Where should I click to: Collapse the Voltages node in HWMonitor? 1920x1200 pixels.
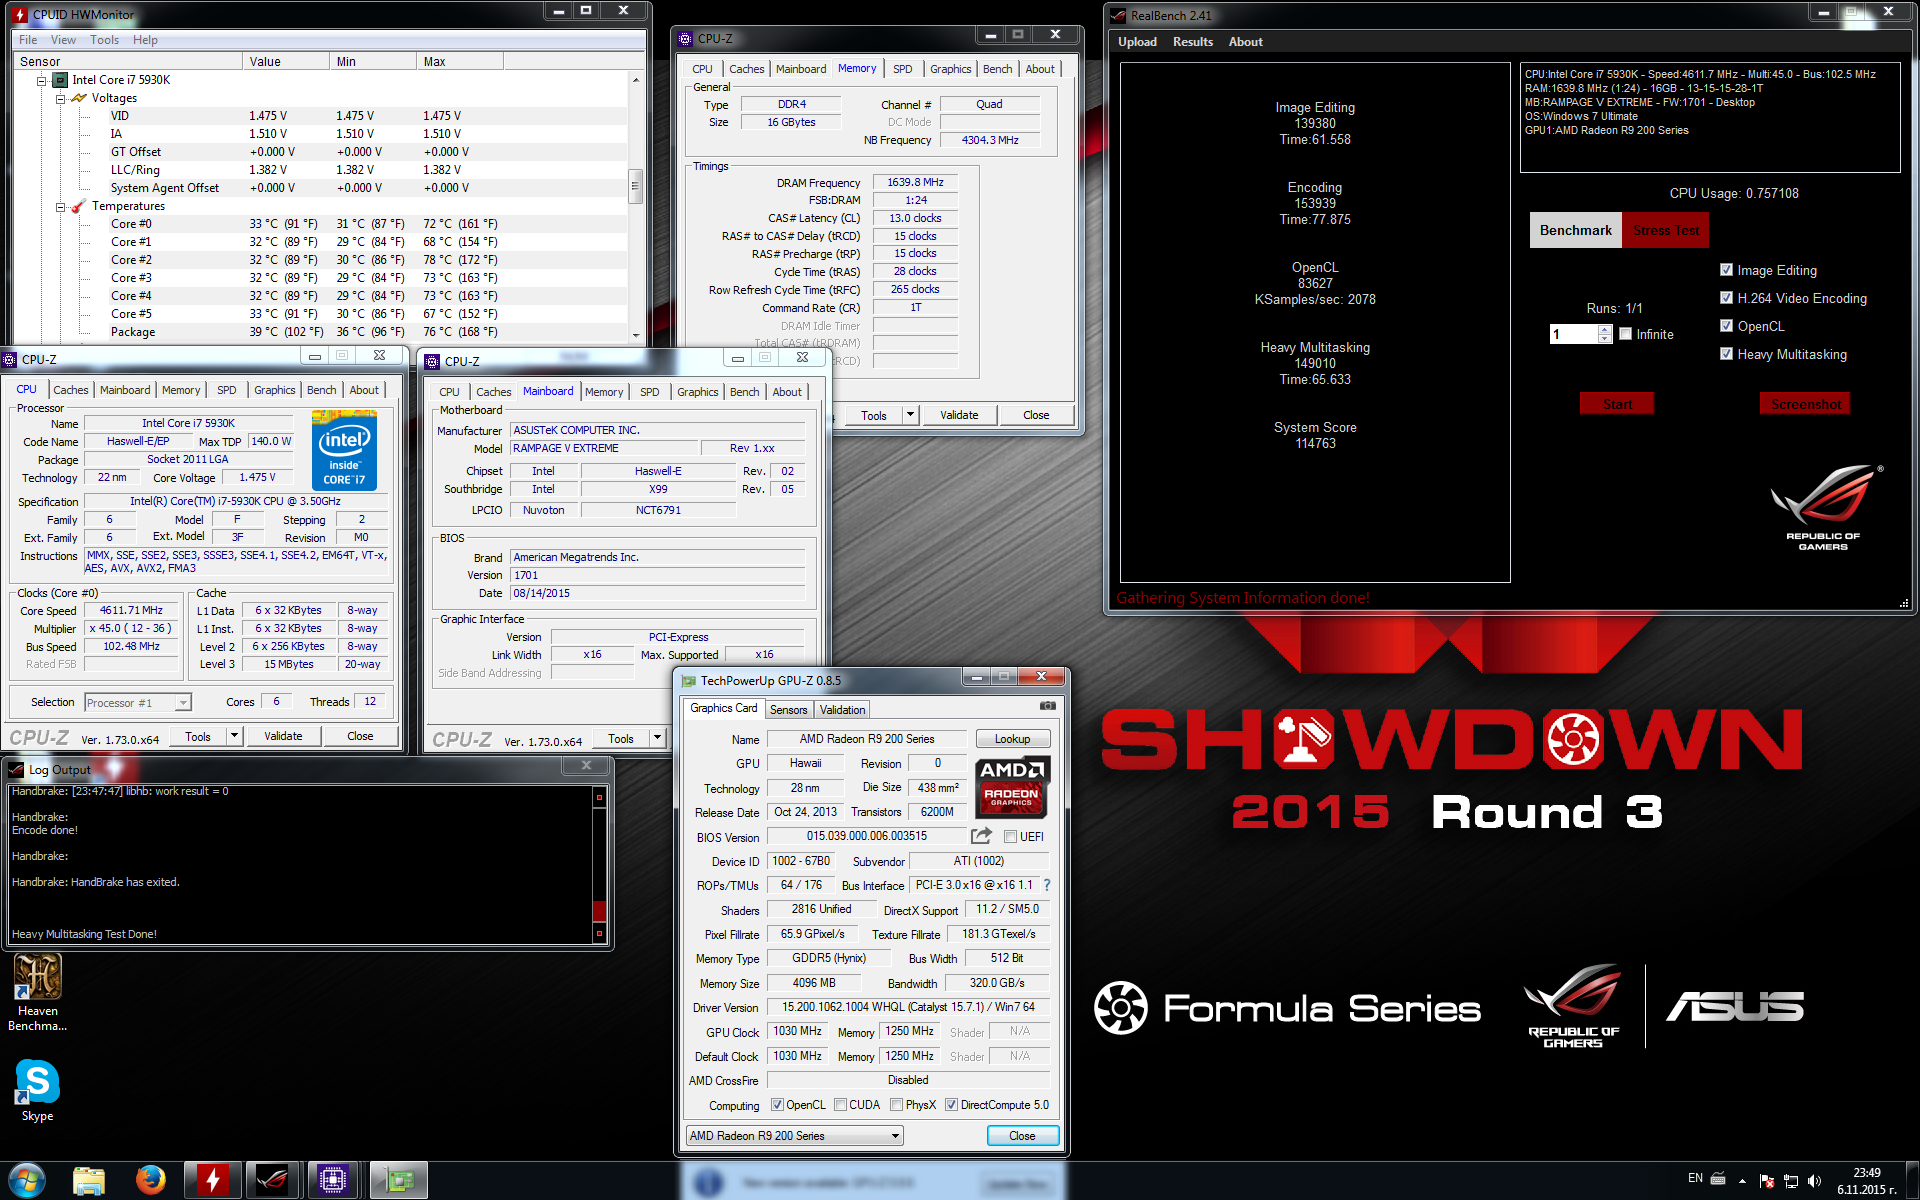60,99
